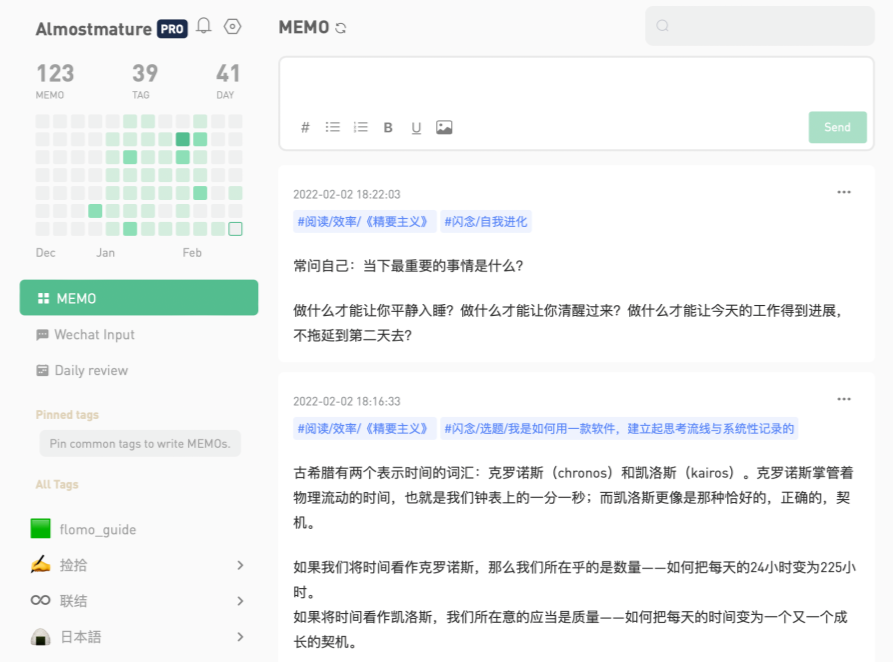Open the #闪念/选题 tag link
The width and height of the screenshot is (893, 662).
click(619, 428)
